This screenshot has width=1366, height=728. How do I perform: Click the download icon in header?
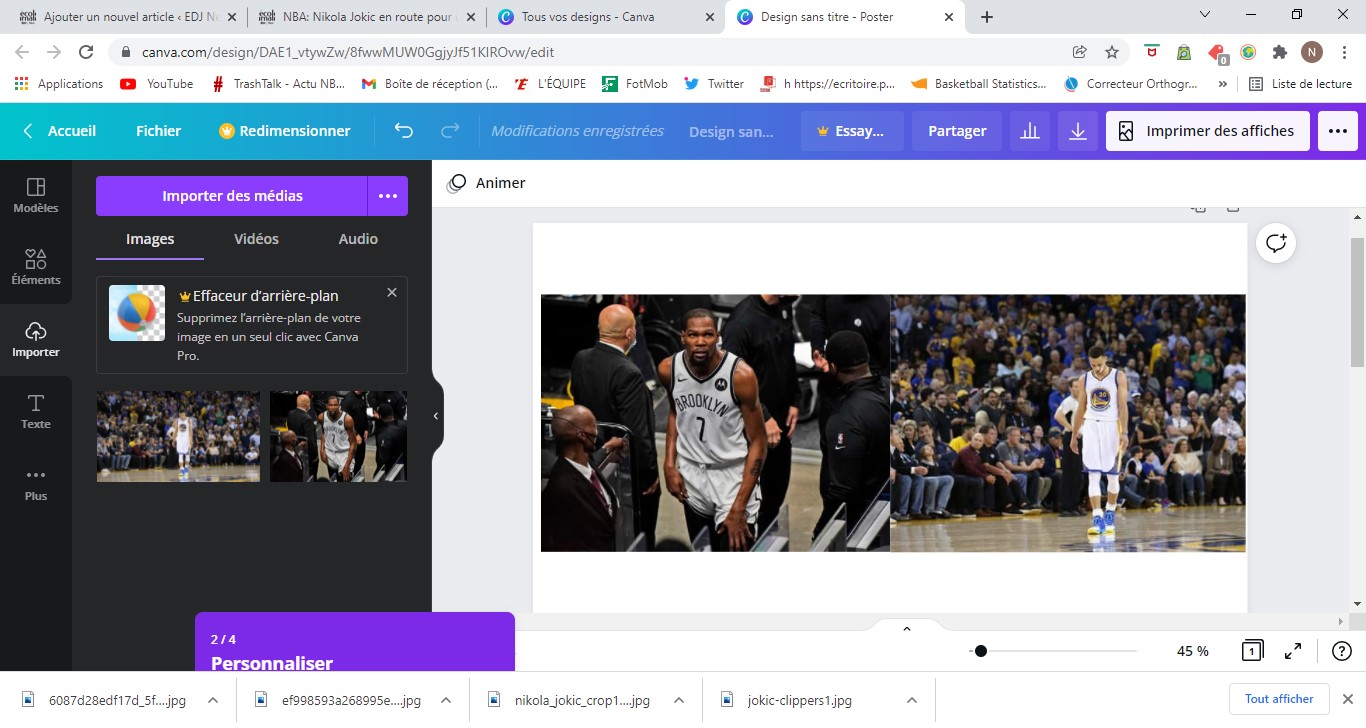point(1078,131)
